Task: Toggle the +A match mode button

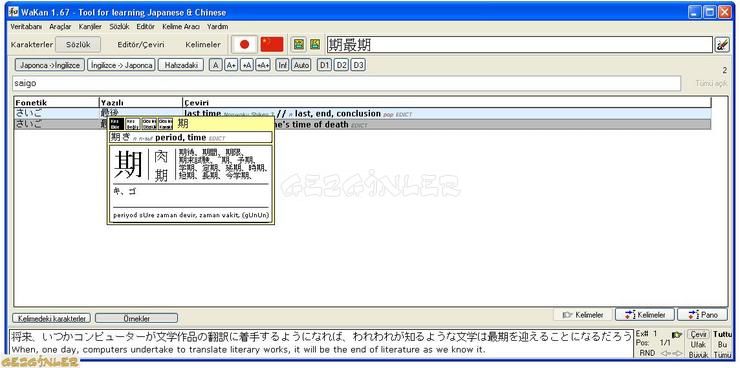Action: pos(247,65)
